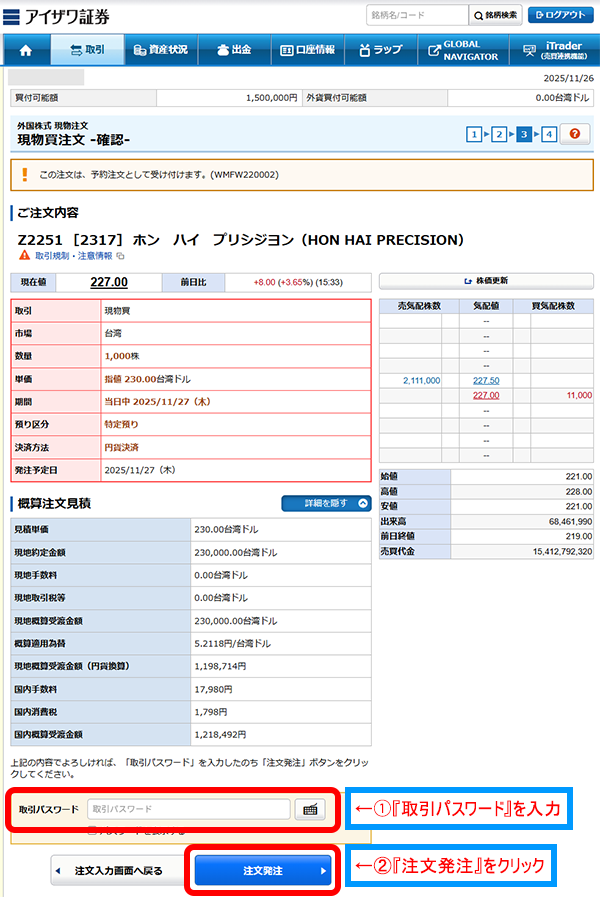600x897 pixels.
Task: Select the 特定預り value
Action: [121, 424]
